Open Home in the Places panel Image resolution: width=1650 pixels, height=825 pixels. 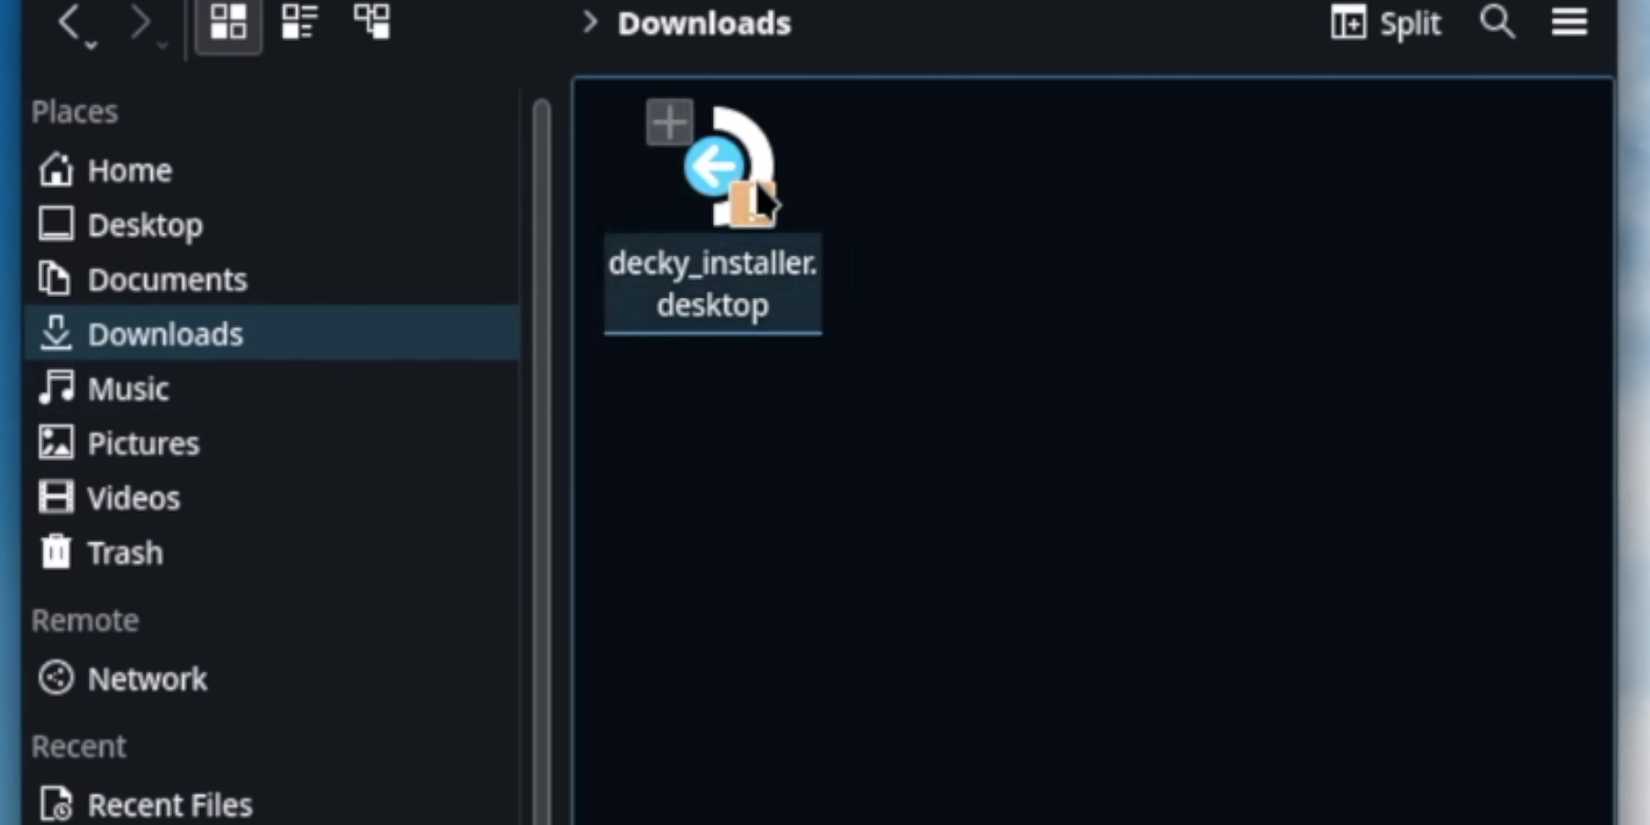[129, 171]
